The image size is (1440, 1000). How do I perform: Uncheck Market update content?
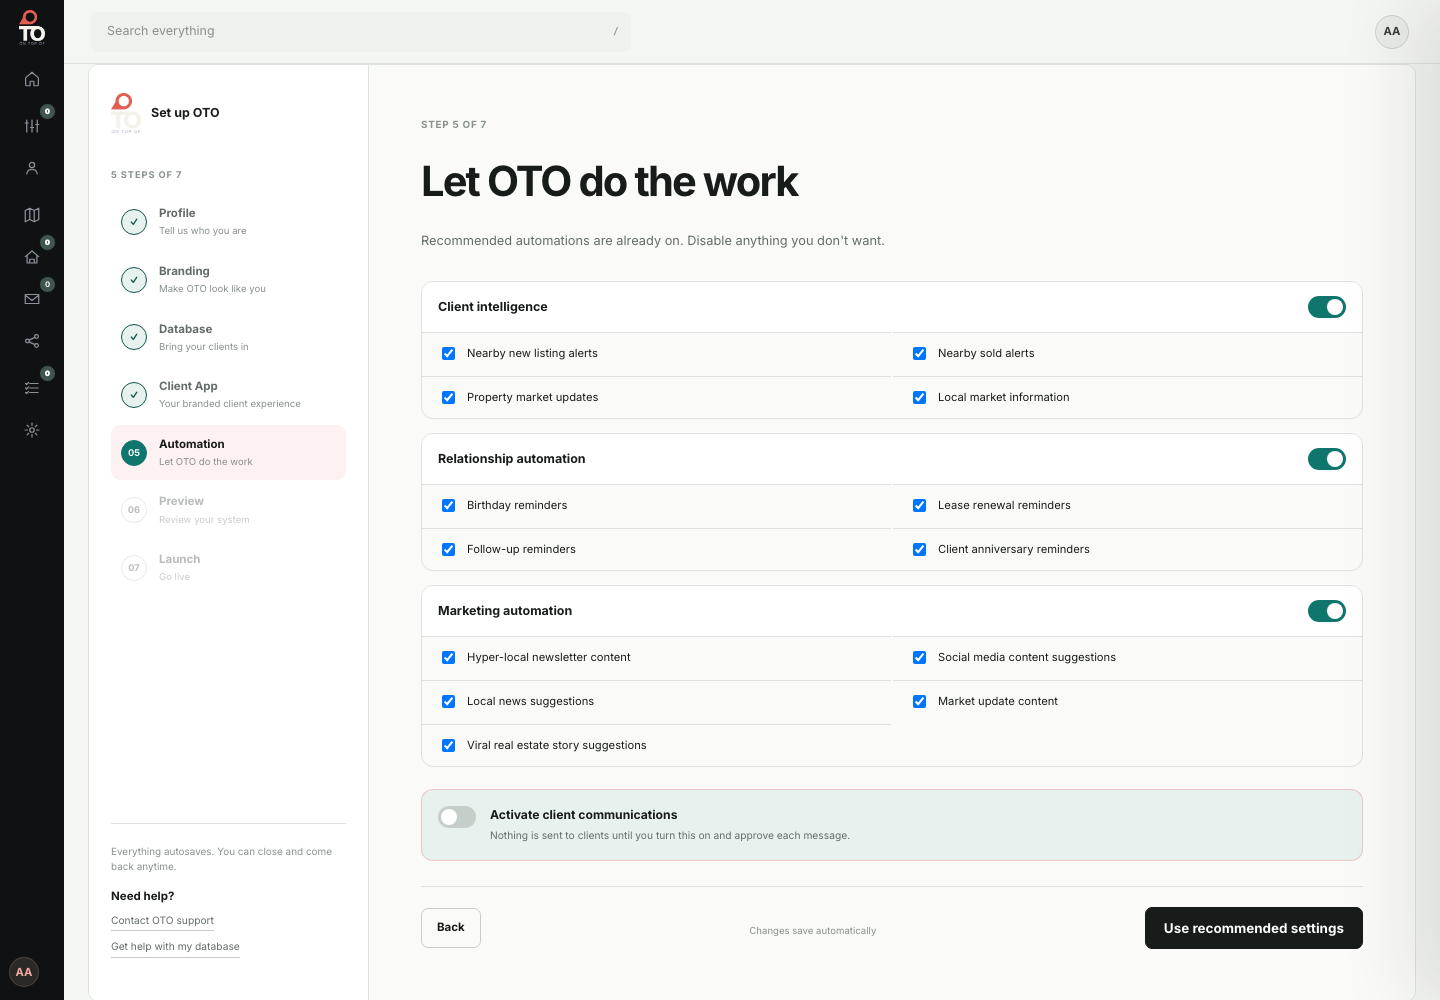click(920, 701)
